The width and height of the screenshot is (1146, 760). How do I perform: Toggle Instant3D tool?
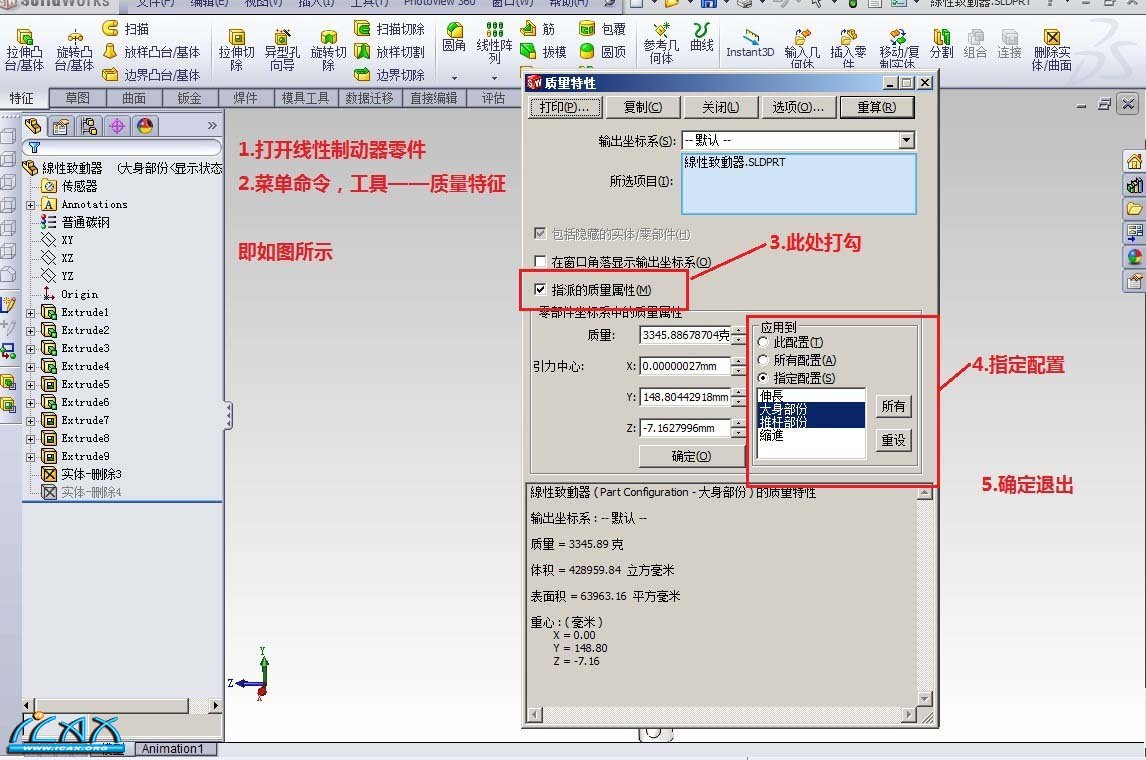pyautogui.click(x=750, y=42)
